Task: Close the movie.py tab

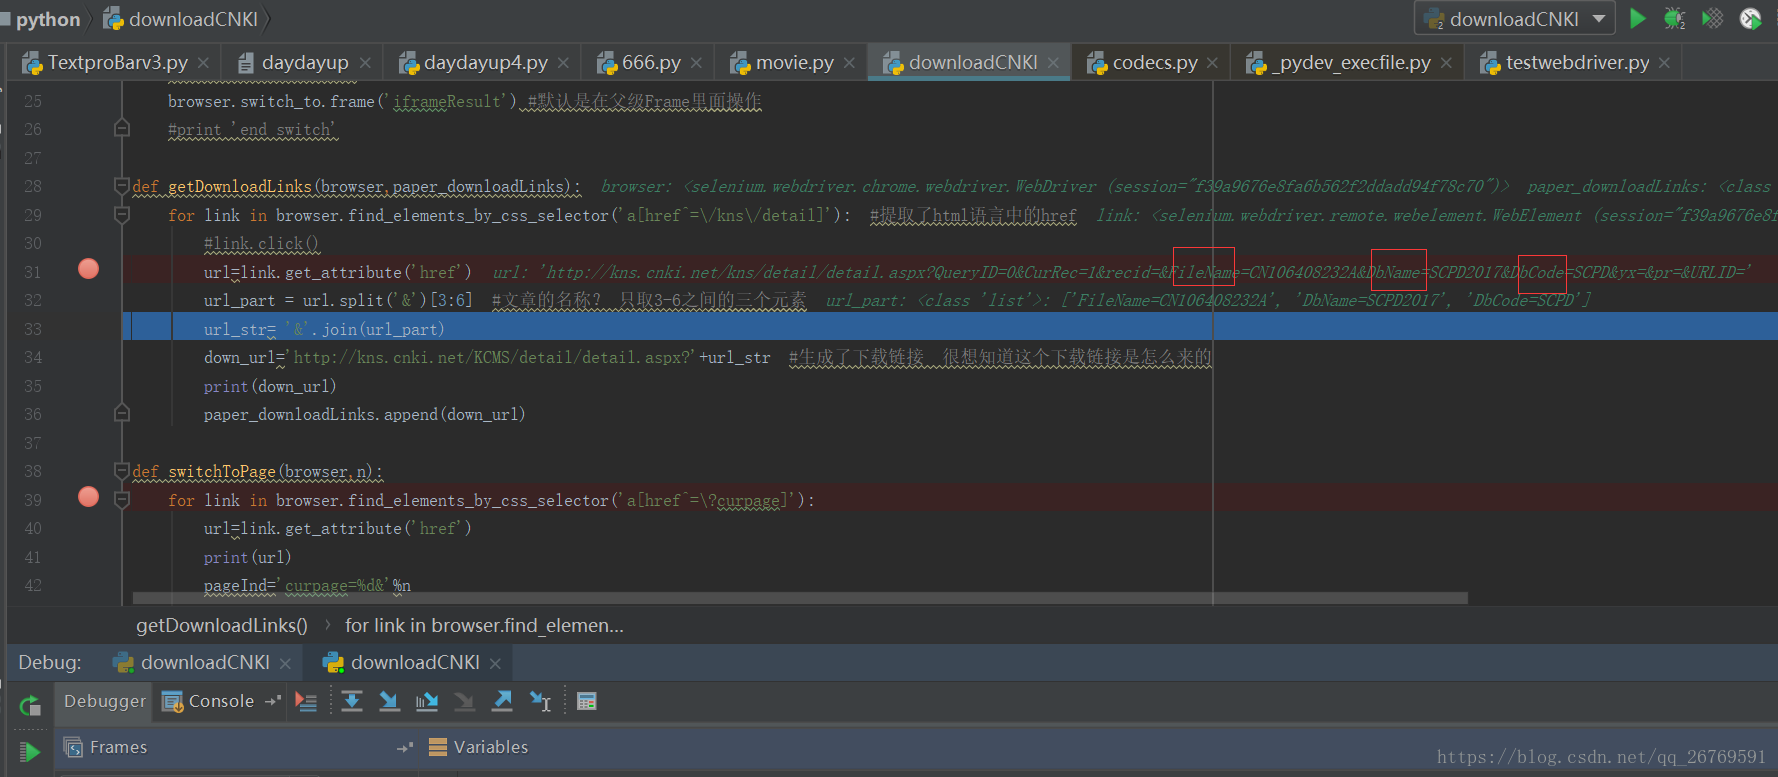Action: [x=849, y=63]
